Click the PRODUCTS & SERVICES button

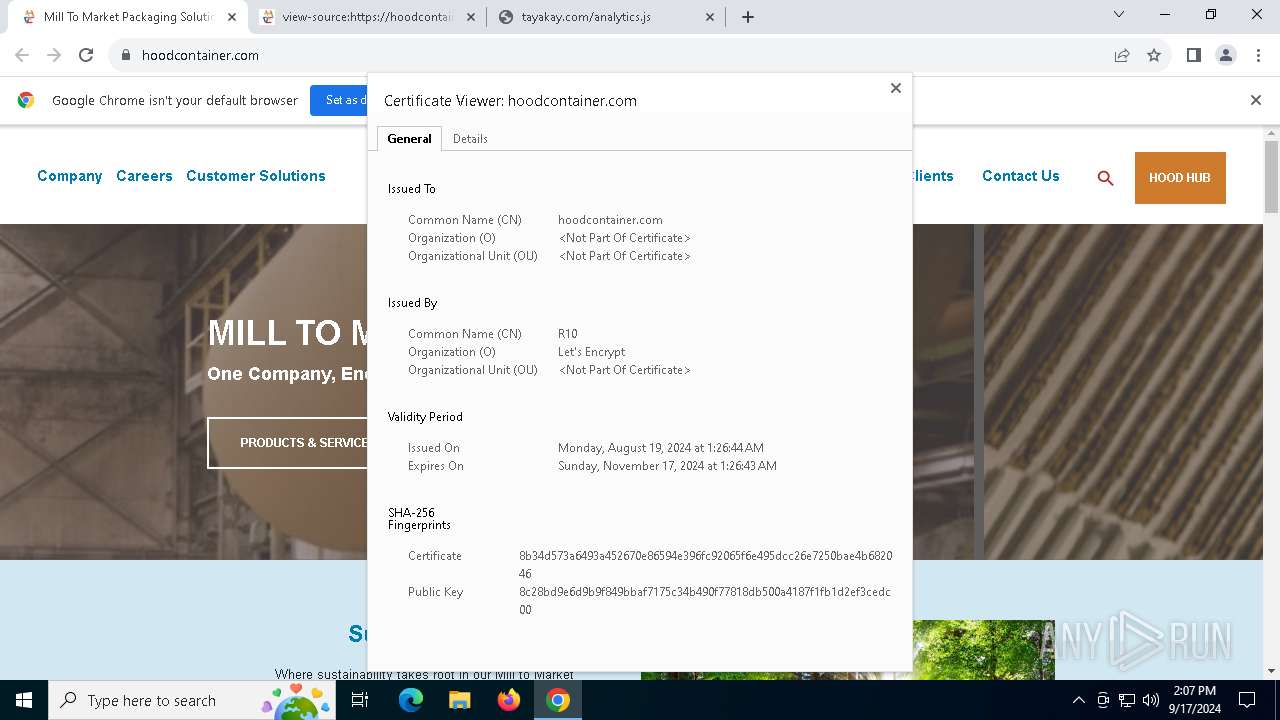pos(288,443)
